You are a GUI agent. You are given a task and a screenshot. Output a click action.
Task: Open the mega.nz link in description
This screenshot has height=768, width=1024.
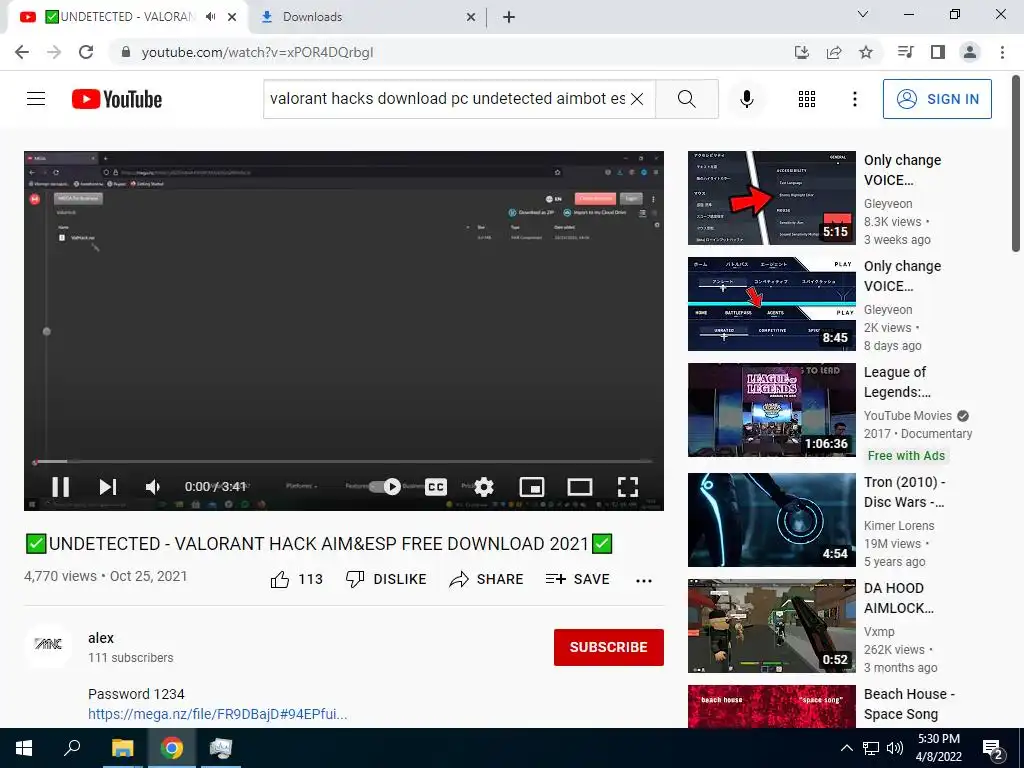pos(217,714)
